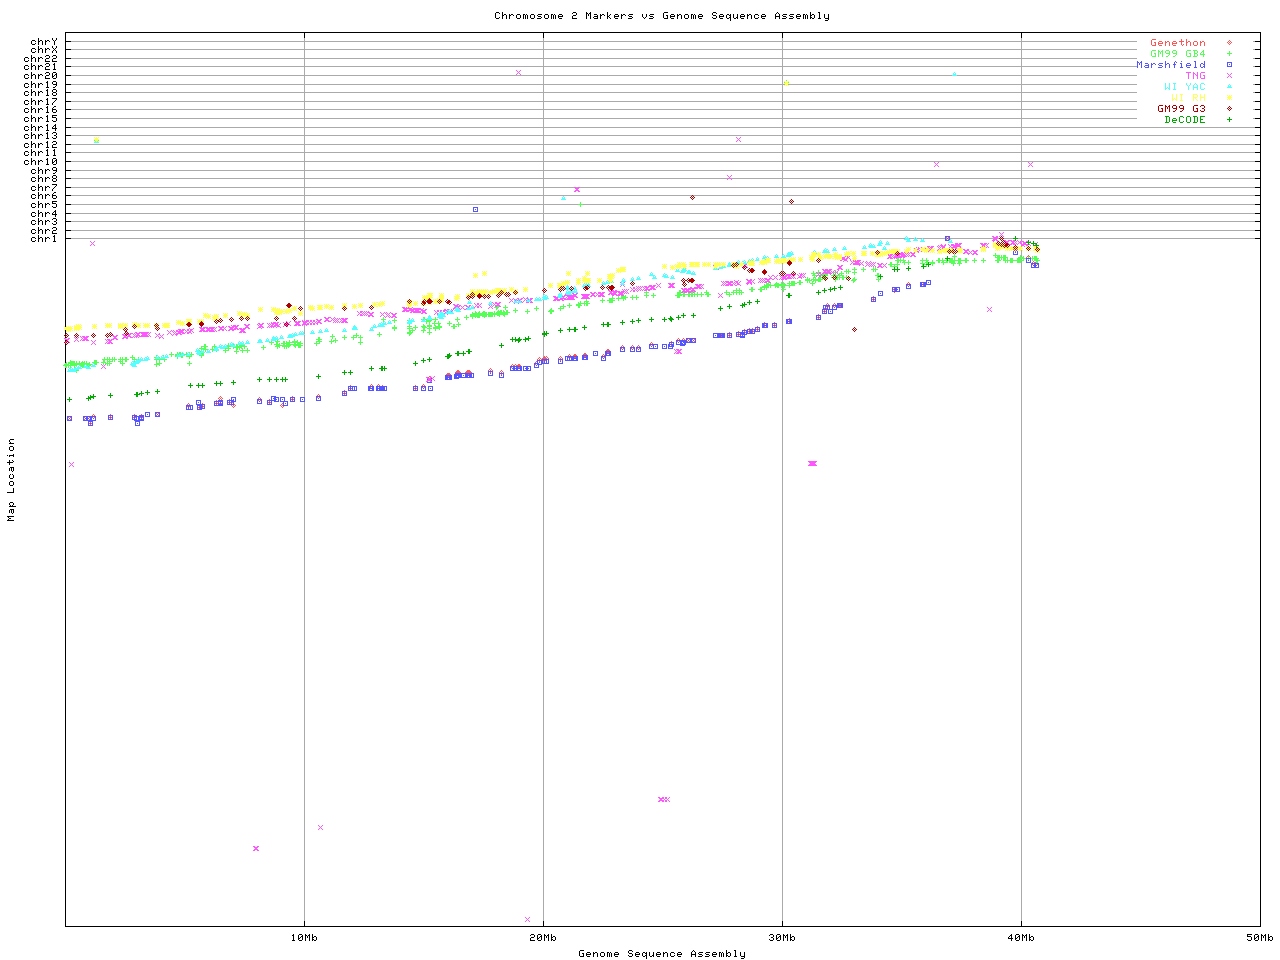Screen dimensions: 1280x960
Task: Click the red diamond Genethon legend marker
Action: point(1229,43)
